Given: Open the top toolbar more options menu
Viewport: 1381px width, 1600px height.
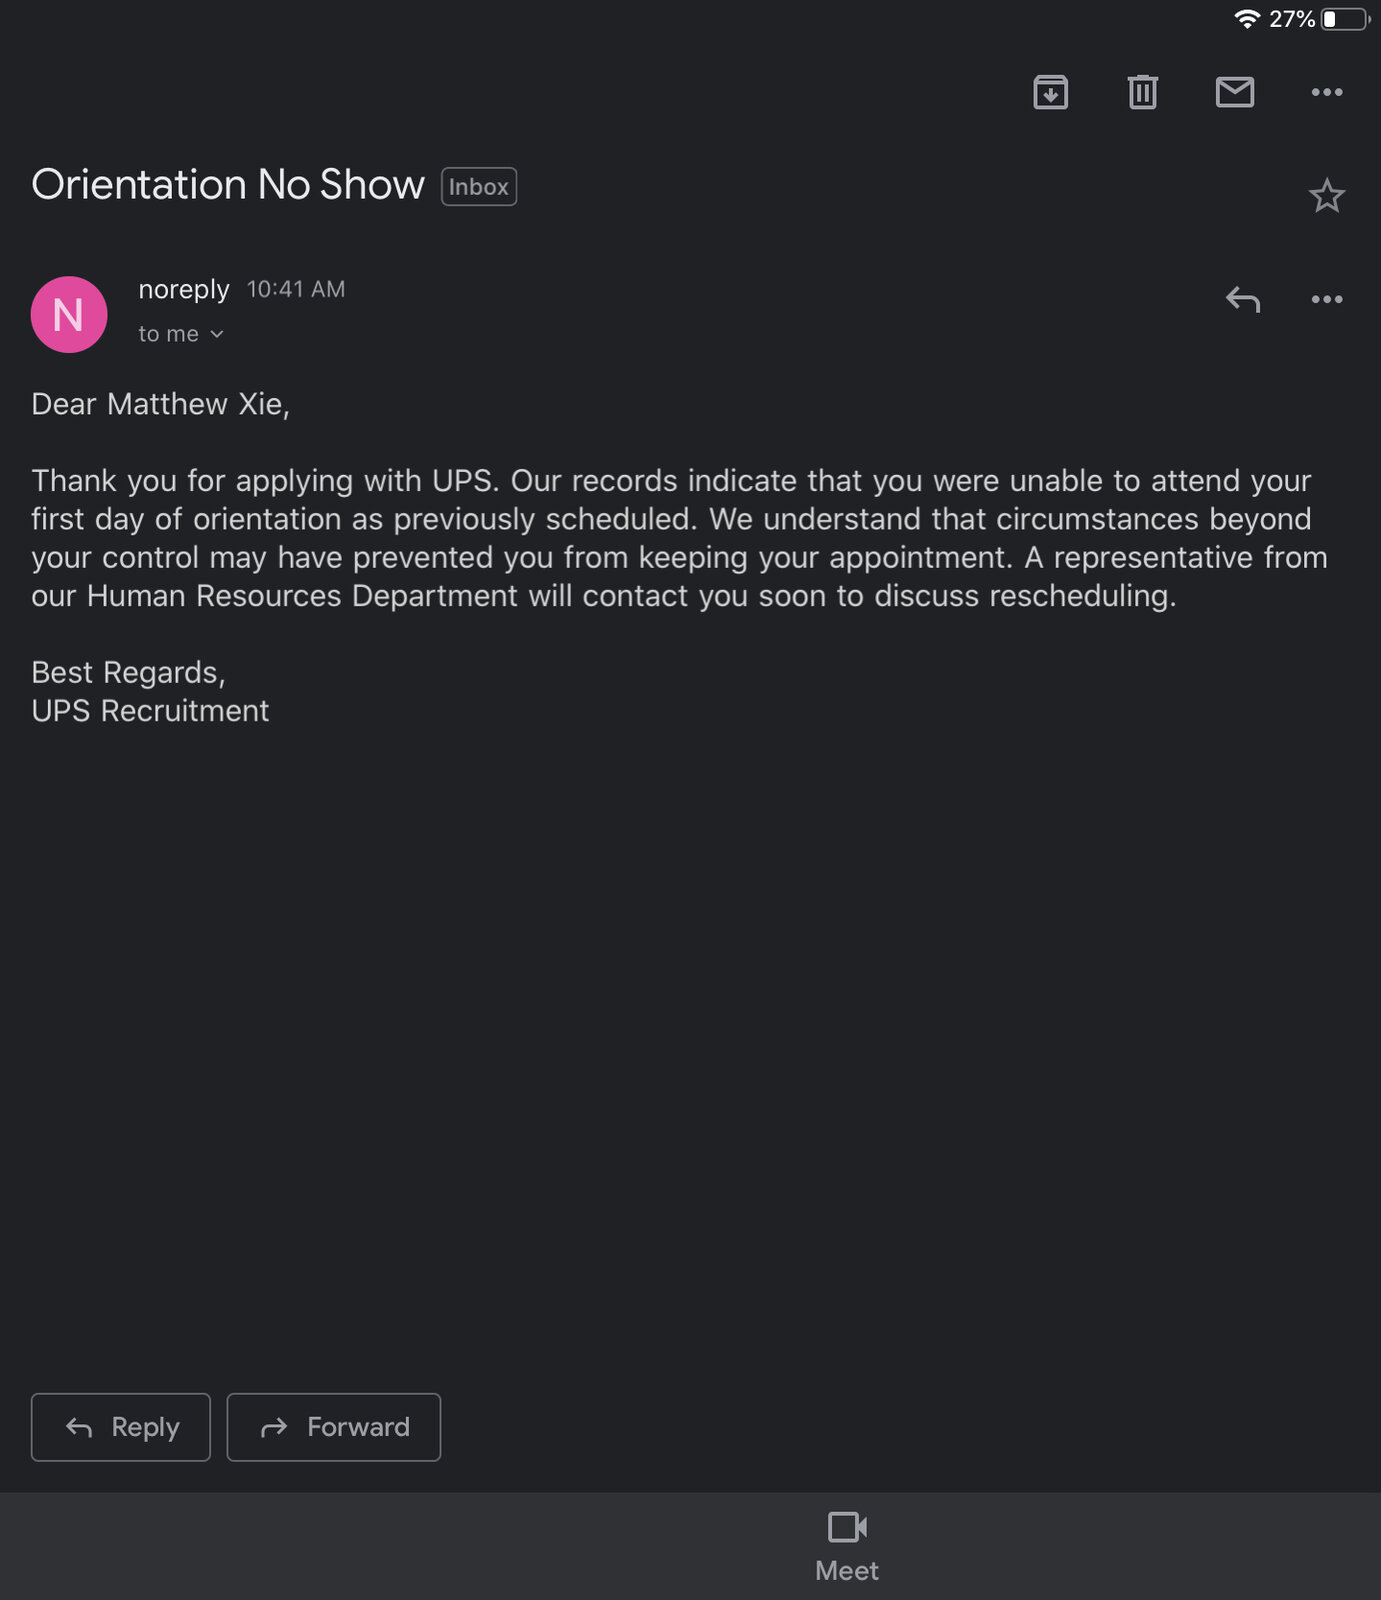Looking at the screenshot, I should (1327, 92).
